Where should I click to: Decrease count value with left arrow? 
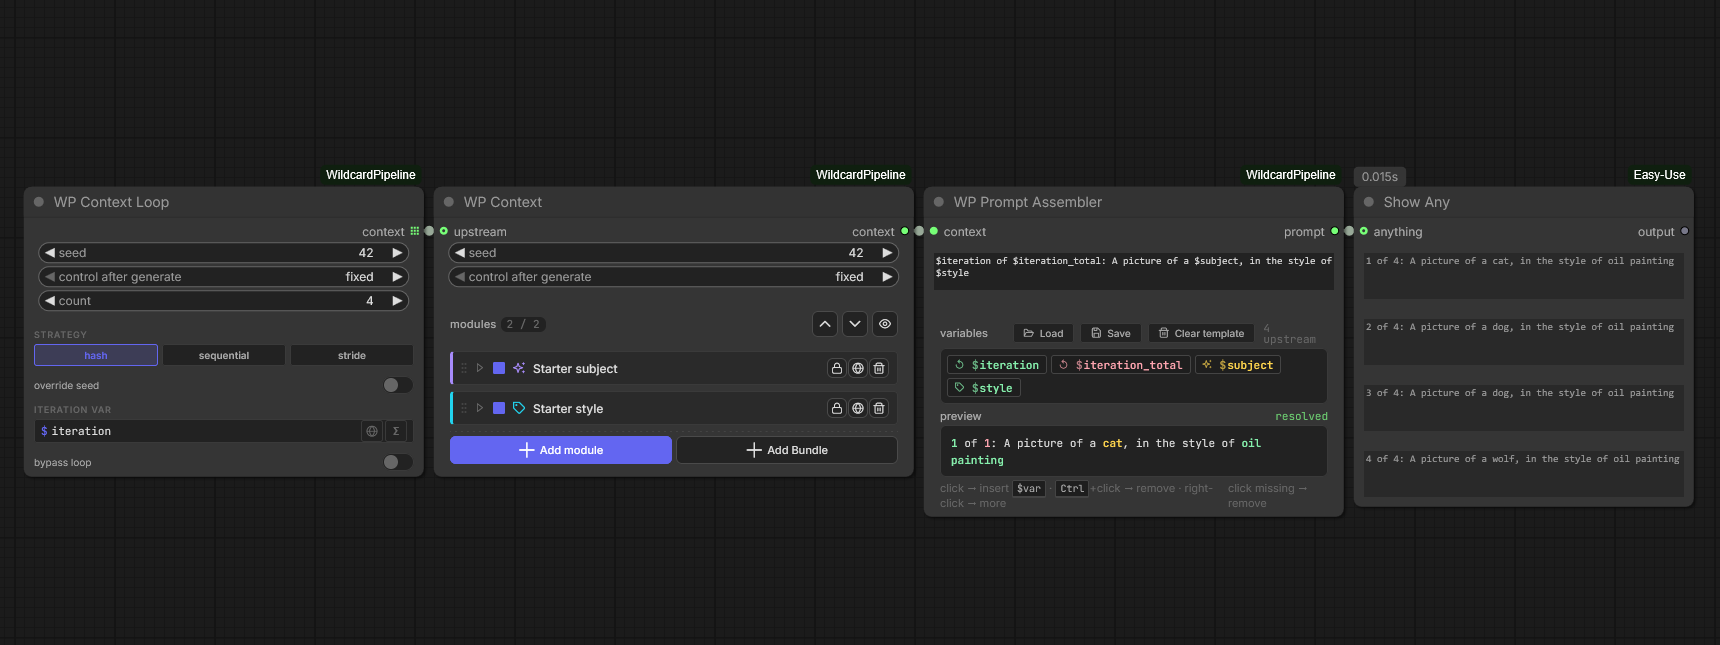[50, 301]
